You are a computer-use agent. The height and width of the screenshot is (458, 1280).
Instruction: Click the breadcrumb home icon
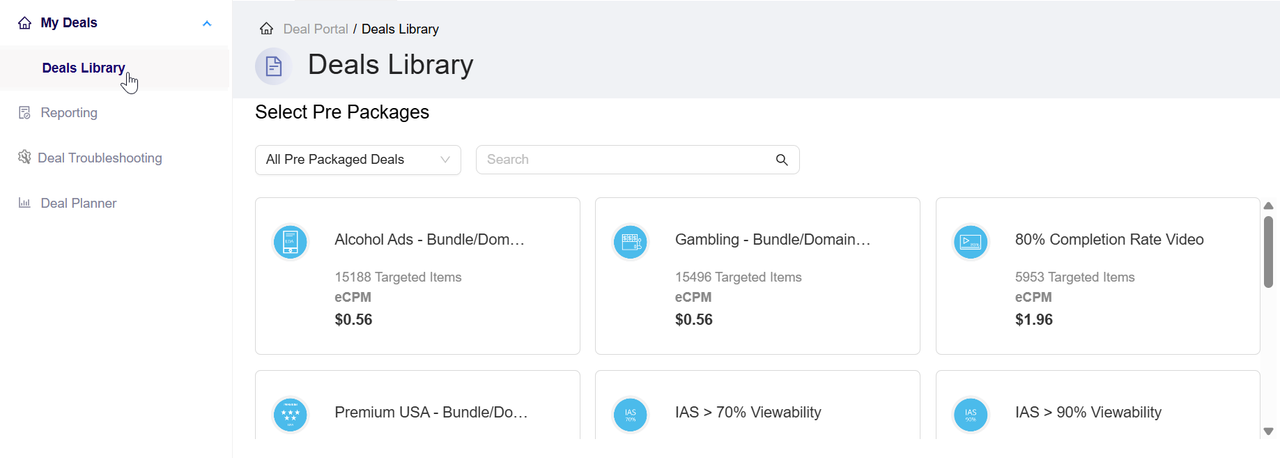pos(266,29)
